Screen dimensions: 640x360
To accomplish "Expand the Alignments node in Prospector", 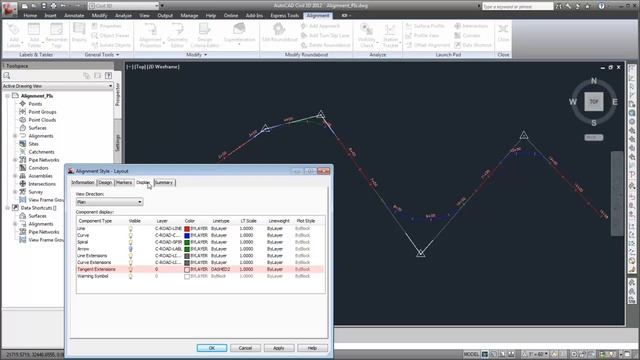I will click(x=15, y=136).
